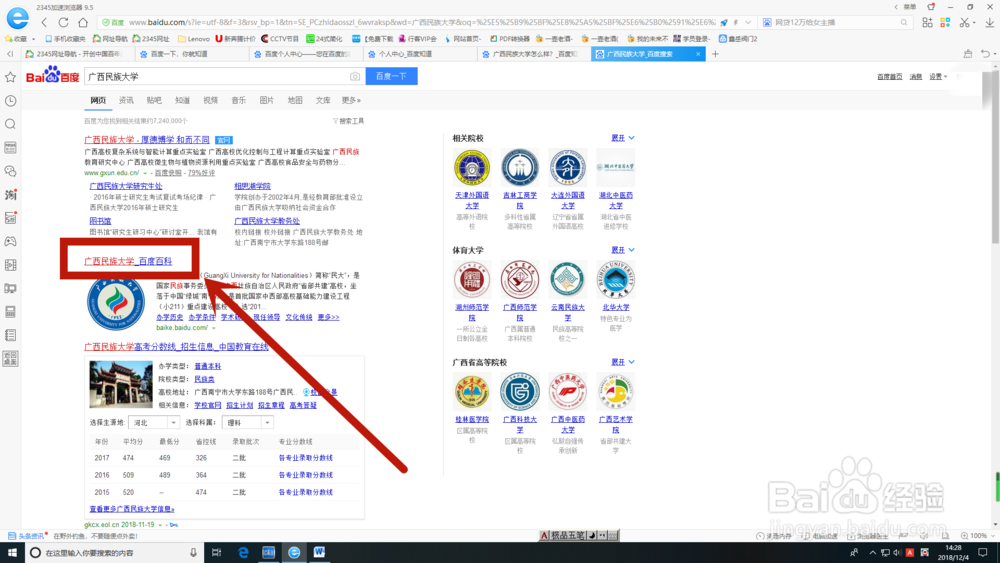Open the 广西民族大学_百度百科 result link
The width and height of the screenshot is (1000, 563).
pyautogui.click(x=128, y=261)
